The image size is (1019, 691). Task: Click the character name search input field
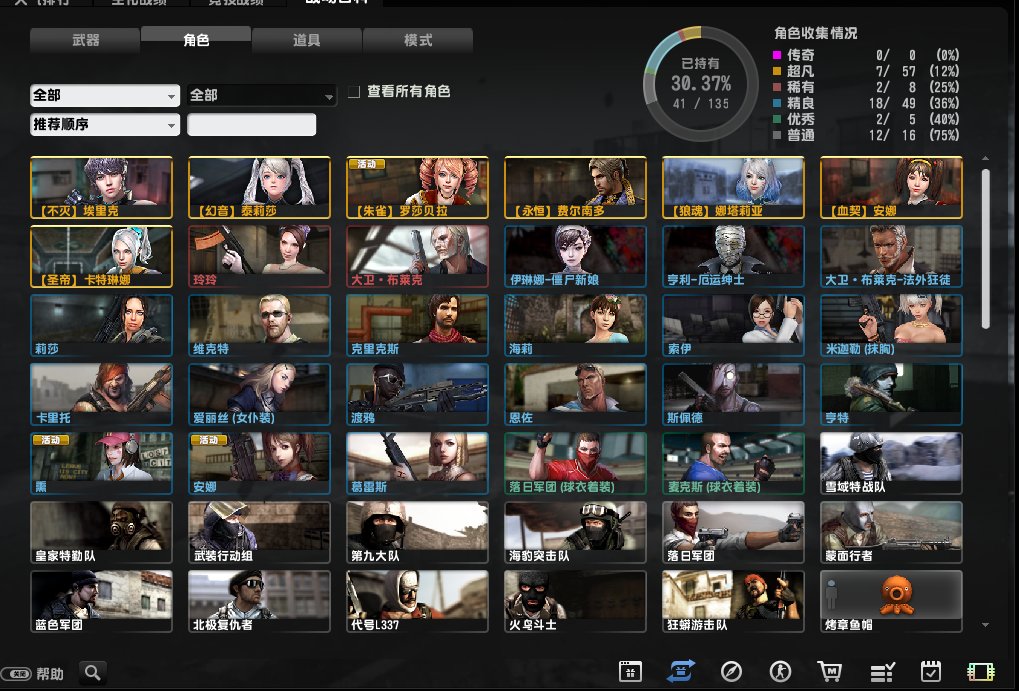252,125
